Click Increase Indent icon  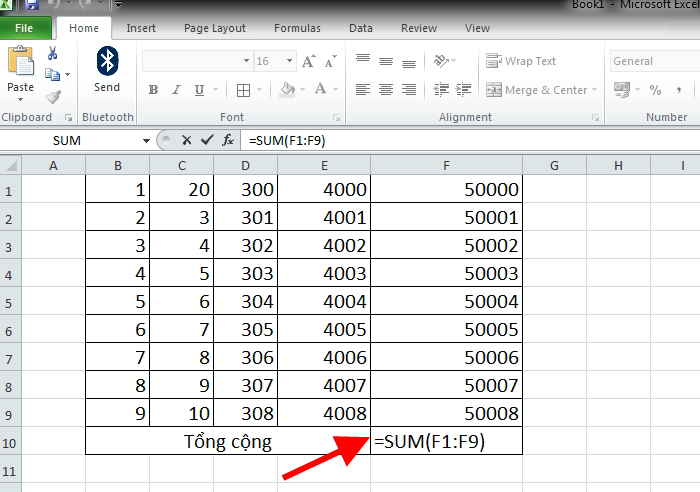pyautogui.click(x=463, y=90)
